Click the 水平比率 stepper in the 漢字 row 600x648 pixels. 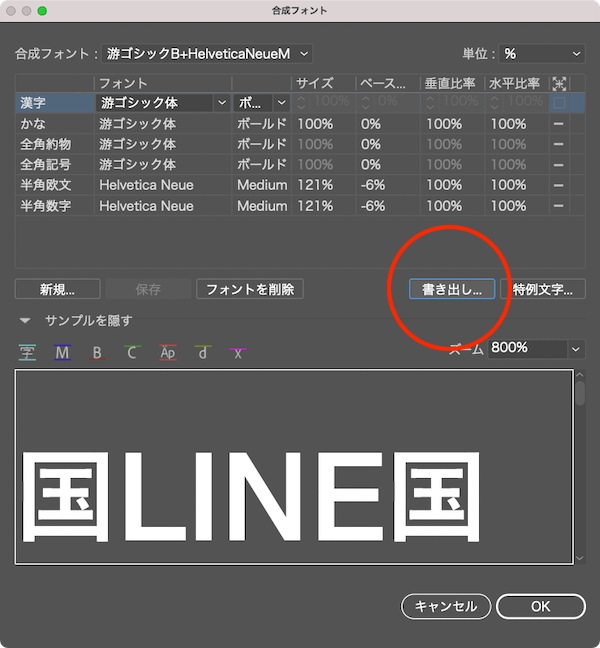[495, 103]
